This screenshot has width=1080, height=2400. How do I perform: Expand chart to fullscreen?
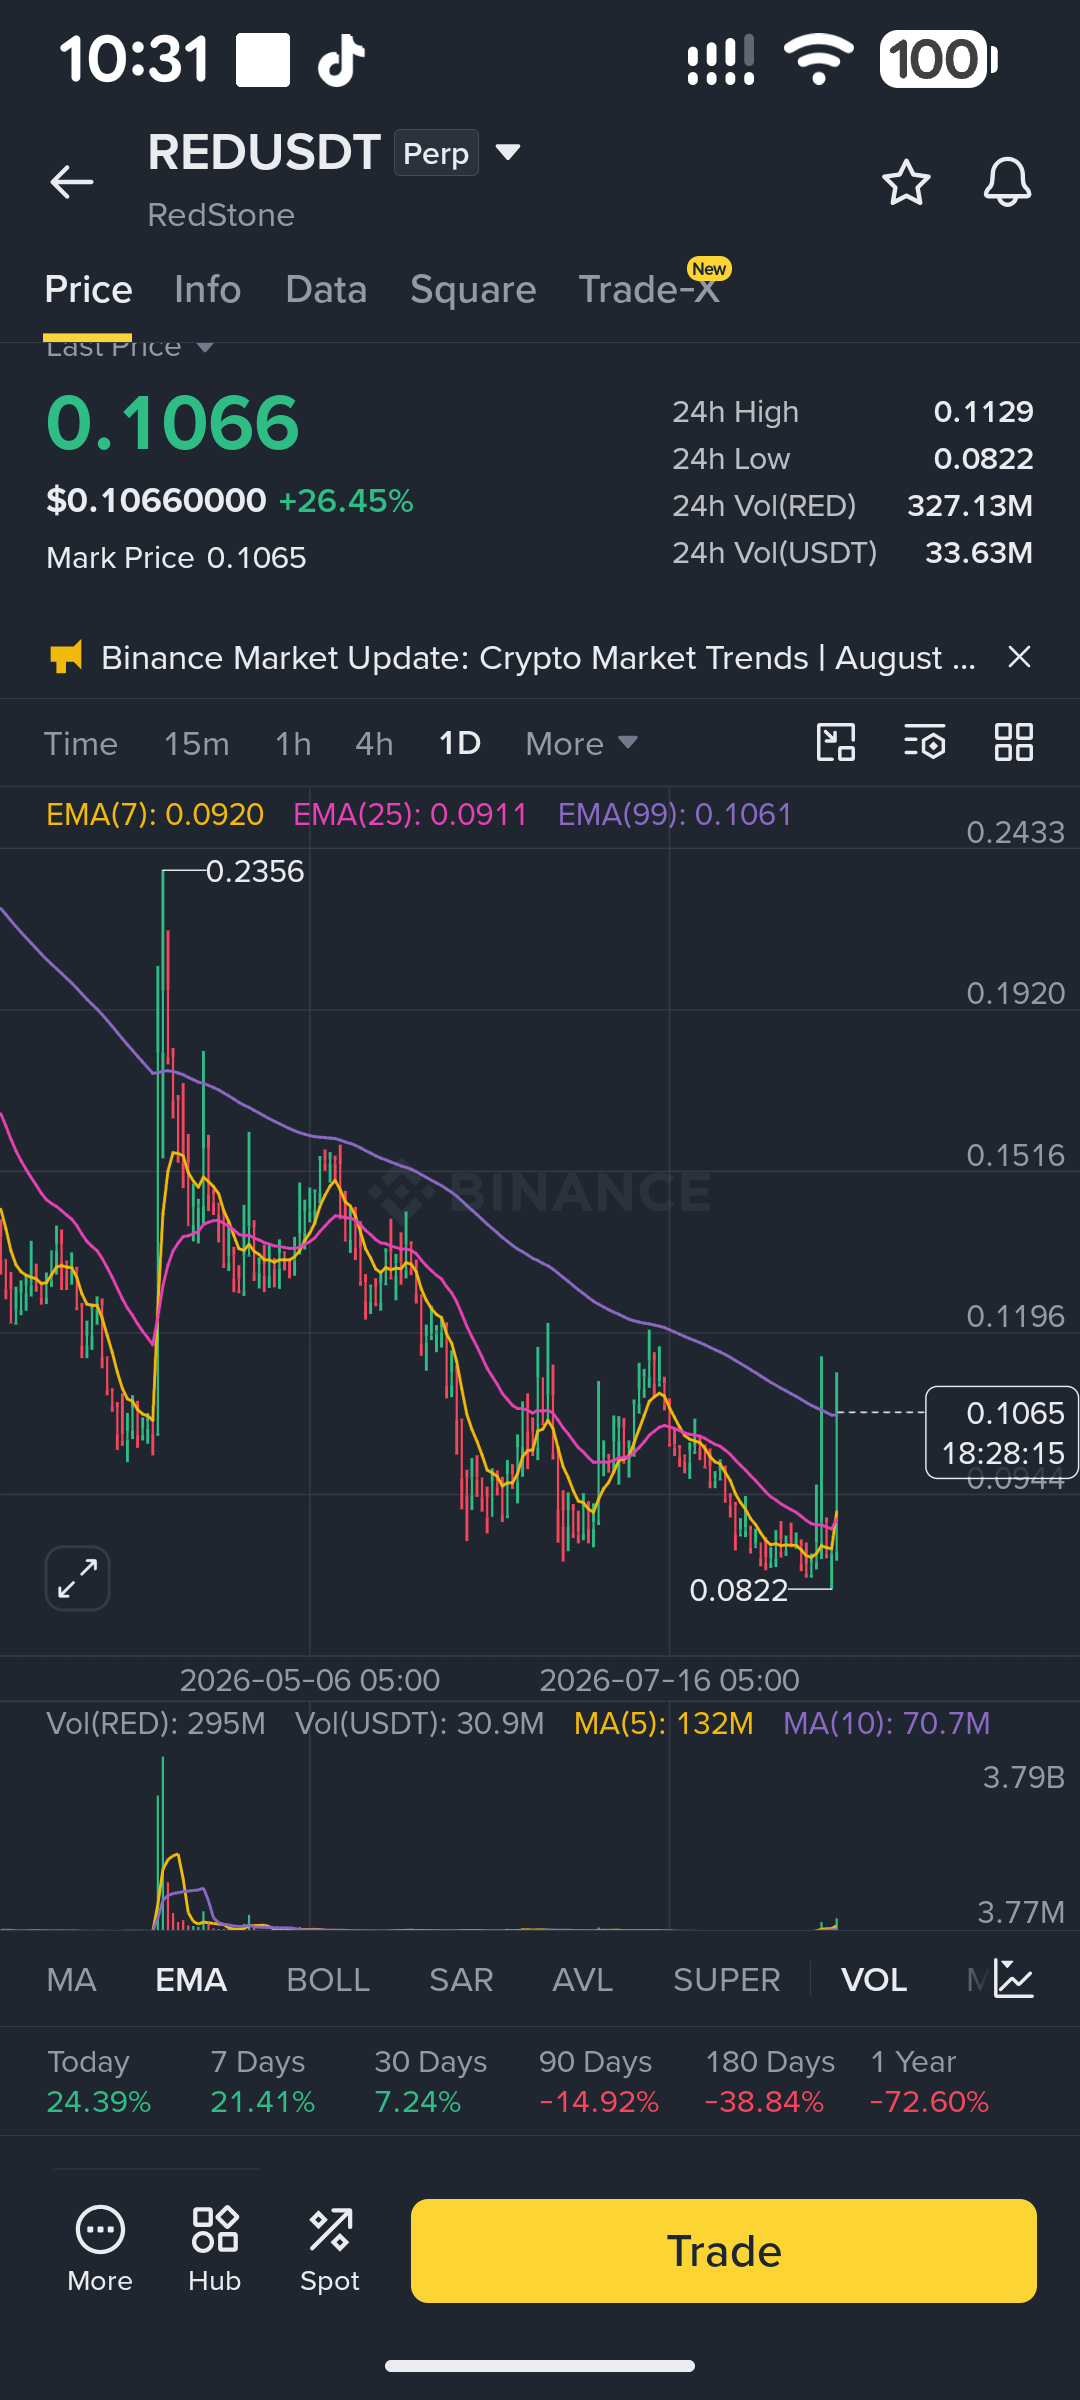point(78,1578)
